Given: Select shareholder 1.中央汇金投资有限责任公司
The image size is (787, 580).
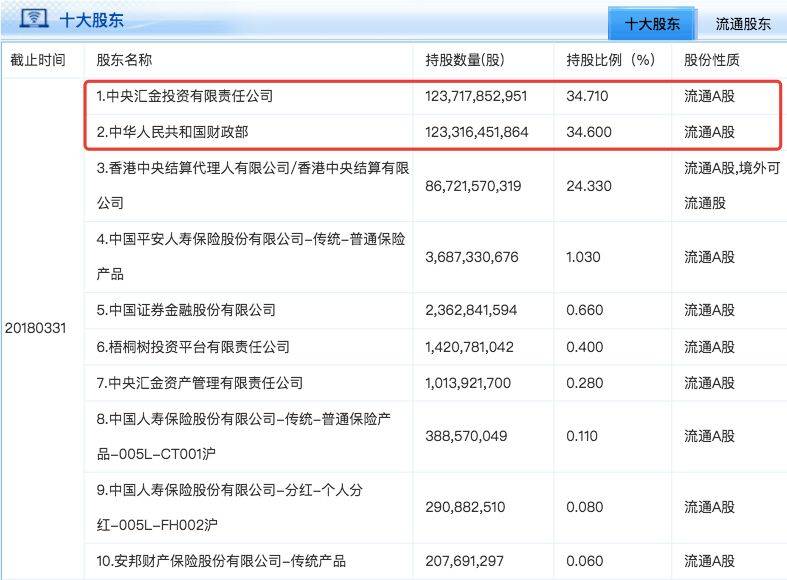Looking at the screenshot, I should 185,96.
